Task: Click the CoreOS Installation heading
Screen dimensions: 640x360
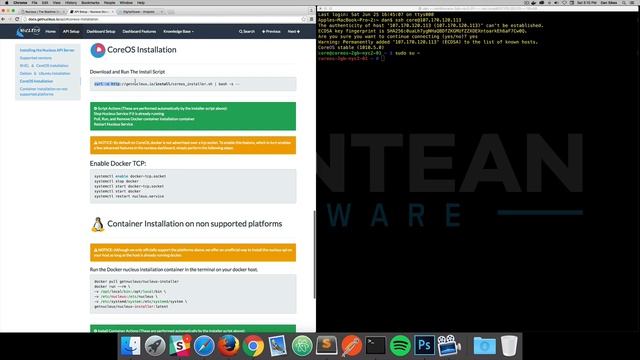Action: (142, 50)
